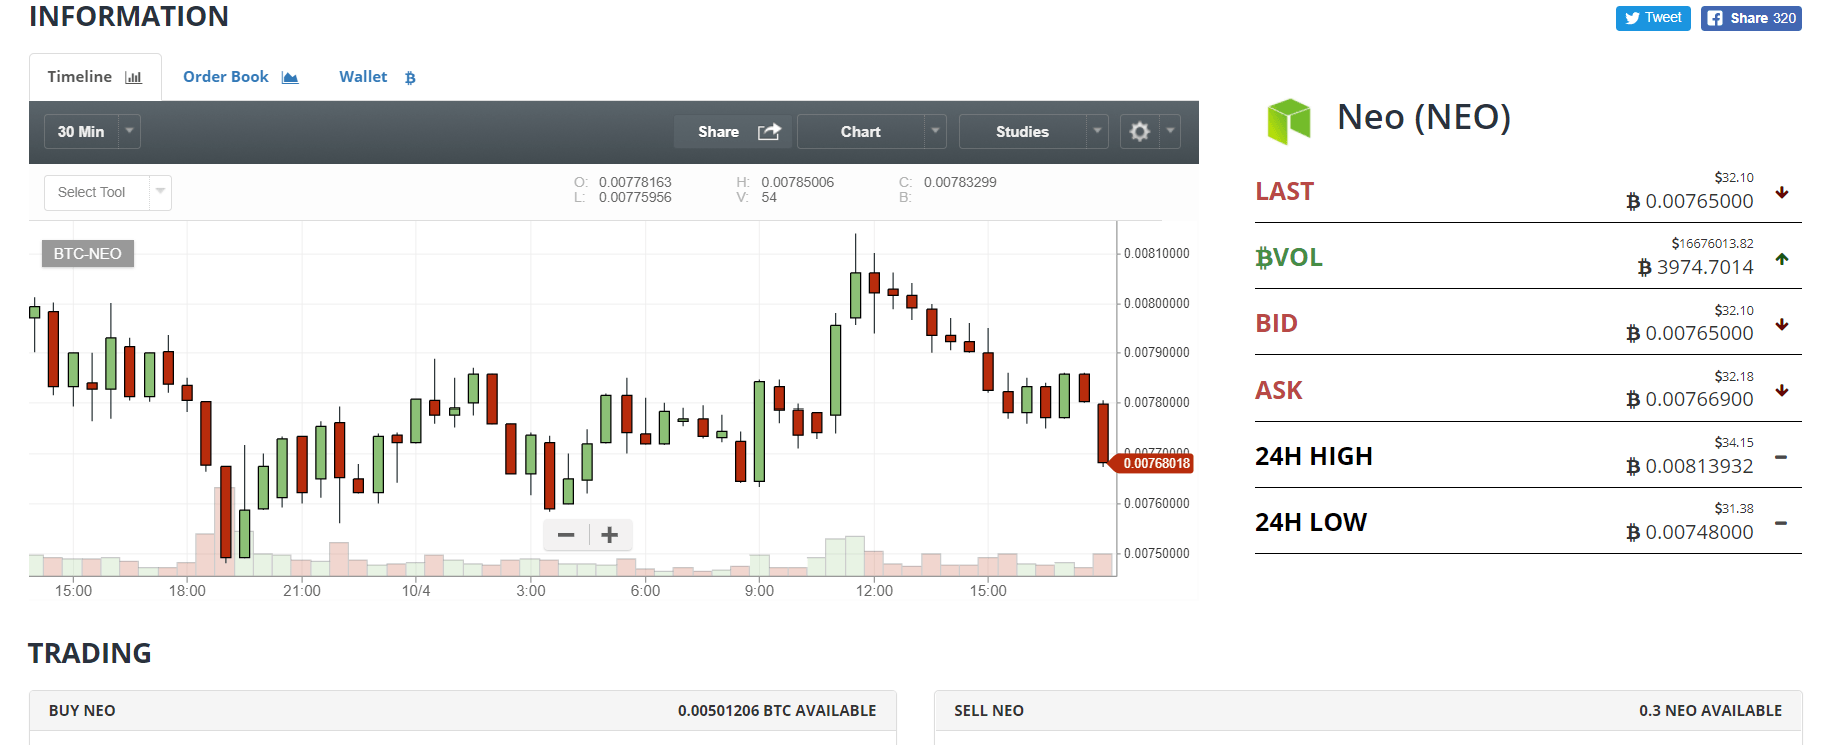1838x745 pixels.
Task: Click the Wallet bitcoin icon
Action: (x=410, y=78)
